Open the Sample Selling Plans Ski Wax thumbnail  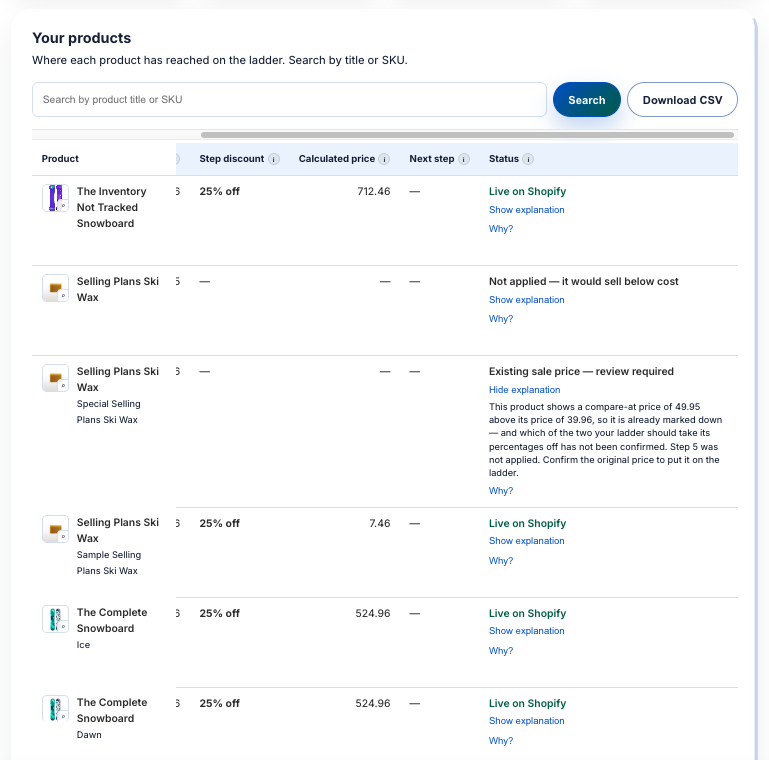coord(55,529)
